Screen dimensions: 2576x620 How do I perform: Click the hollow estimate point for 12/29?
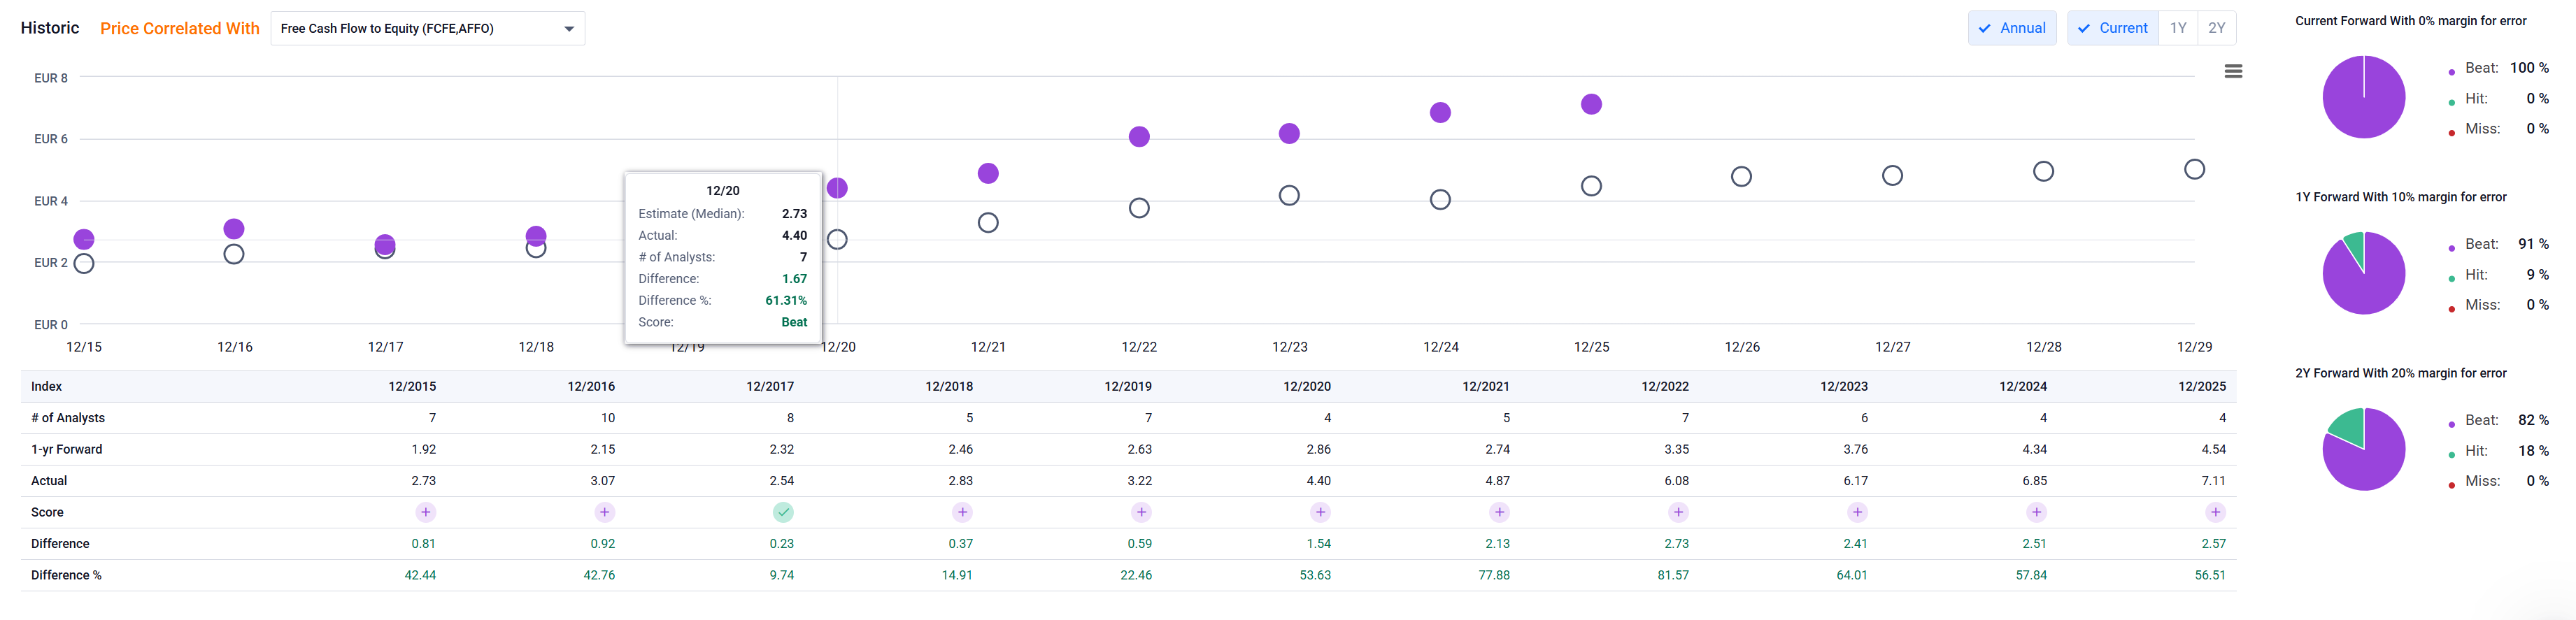2195,170
